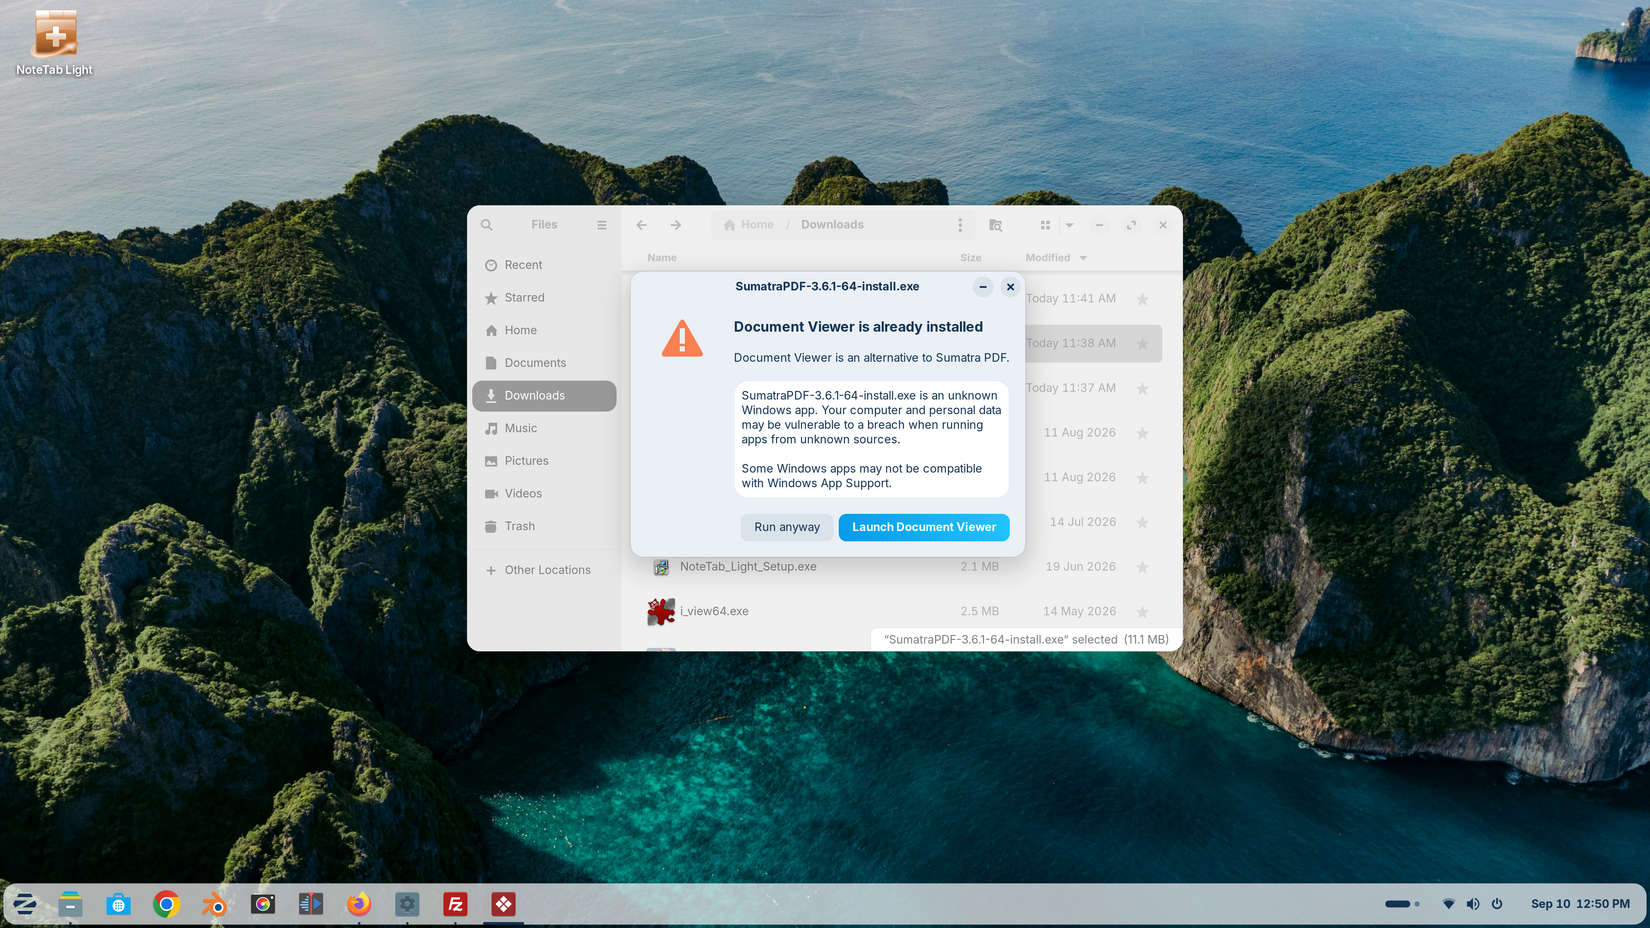Open Windows App Support taskbar icon

[x=503, y=905]
